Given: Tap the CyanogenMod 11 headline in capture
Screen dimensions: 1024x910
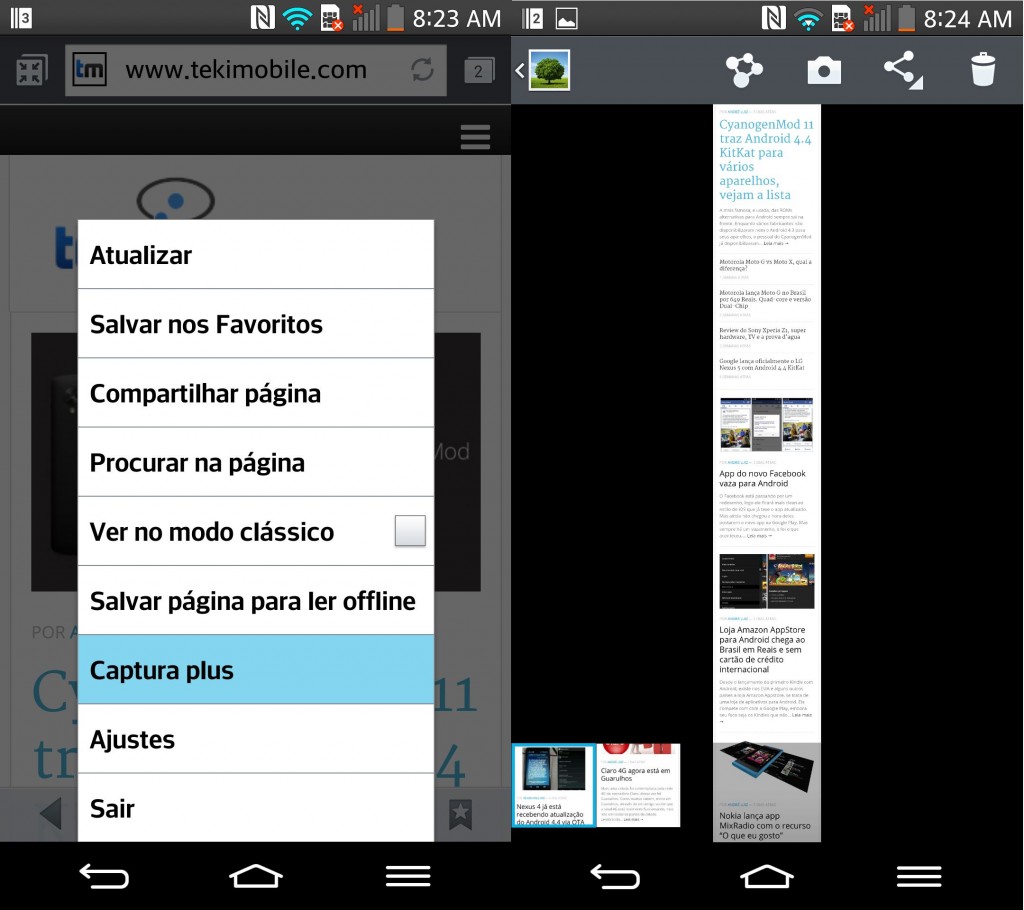Looking at the screenshot, I should 766,159.
